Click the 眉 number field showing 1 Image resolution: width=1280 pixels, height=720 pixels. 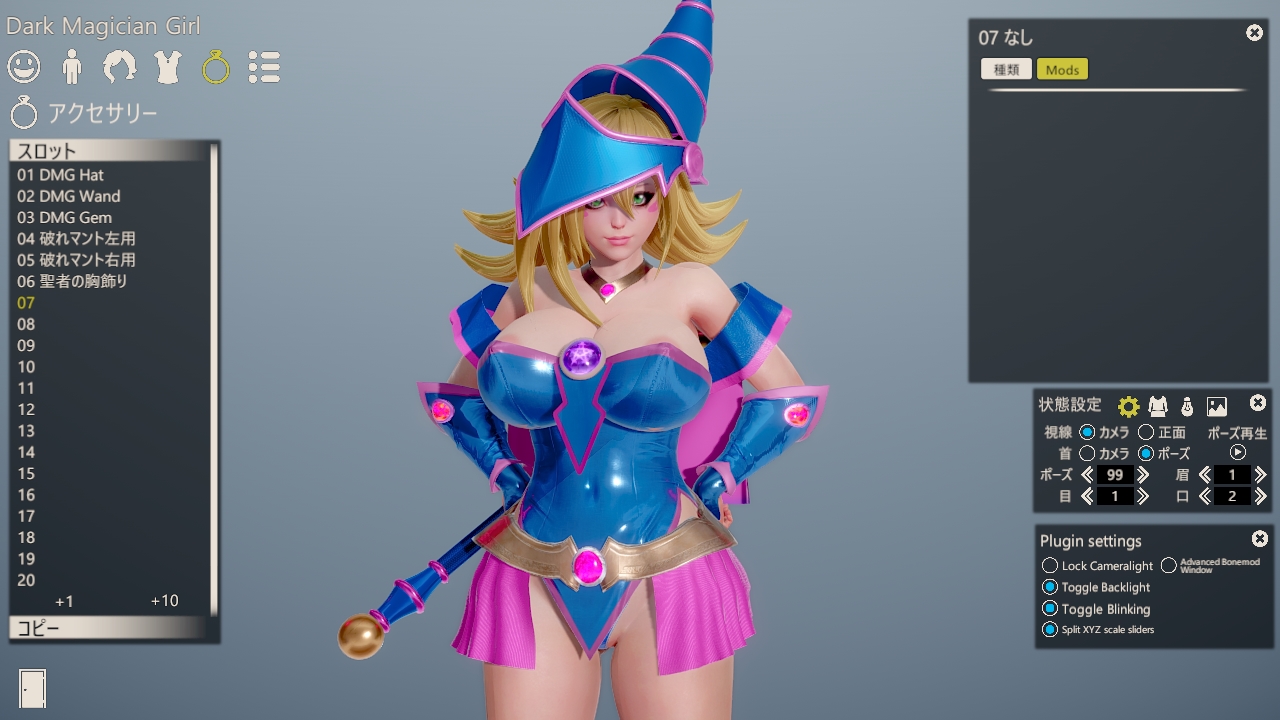coord(1232,475)
